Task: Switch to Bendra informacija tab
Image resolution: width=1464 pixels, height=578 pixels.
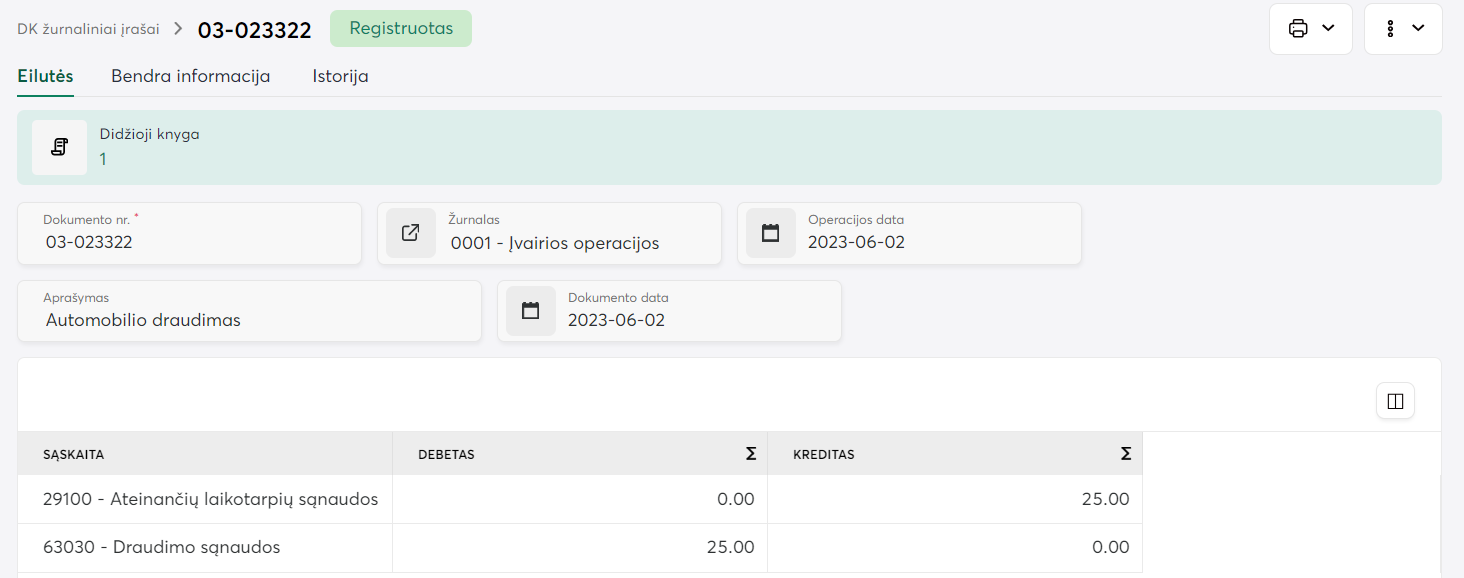Action: coord(191,76)
